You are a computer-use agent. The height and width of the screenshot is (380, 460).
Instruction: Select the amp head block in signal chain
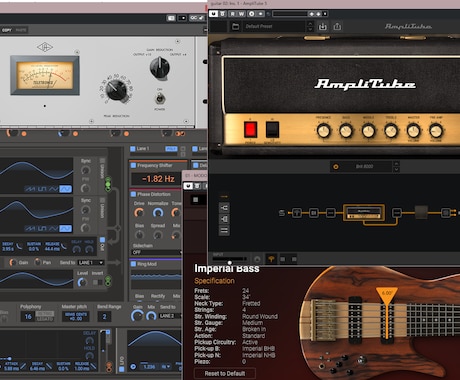[x=364, y=213]
